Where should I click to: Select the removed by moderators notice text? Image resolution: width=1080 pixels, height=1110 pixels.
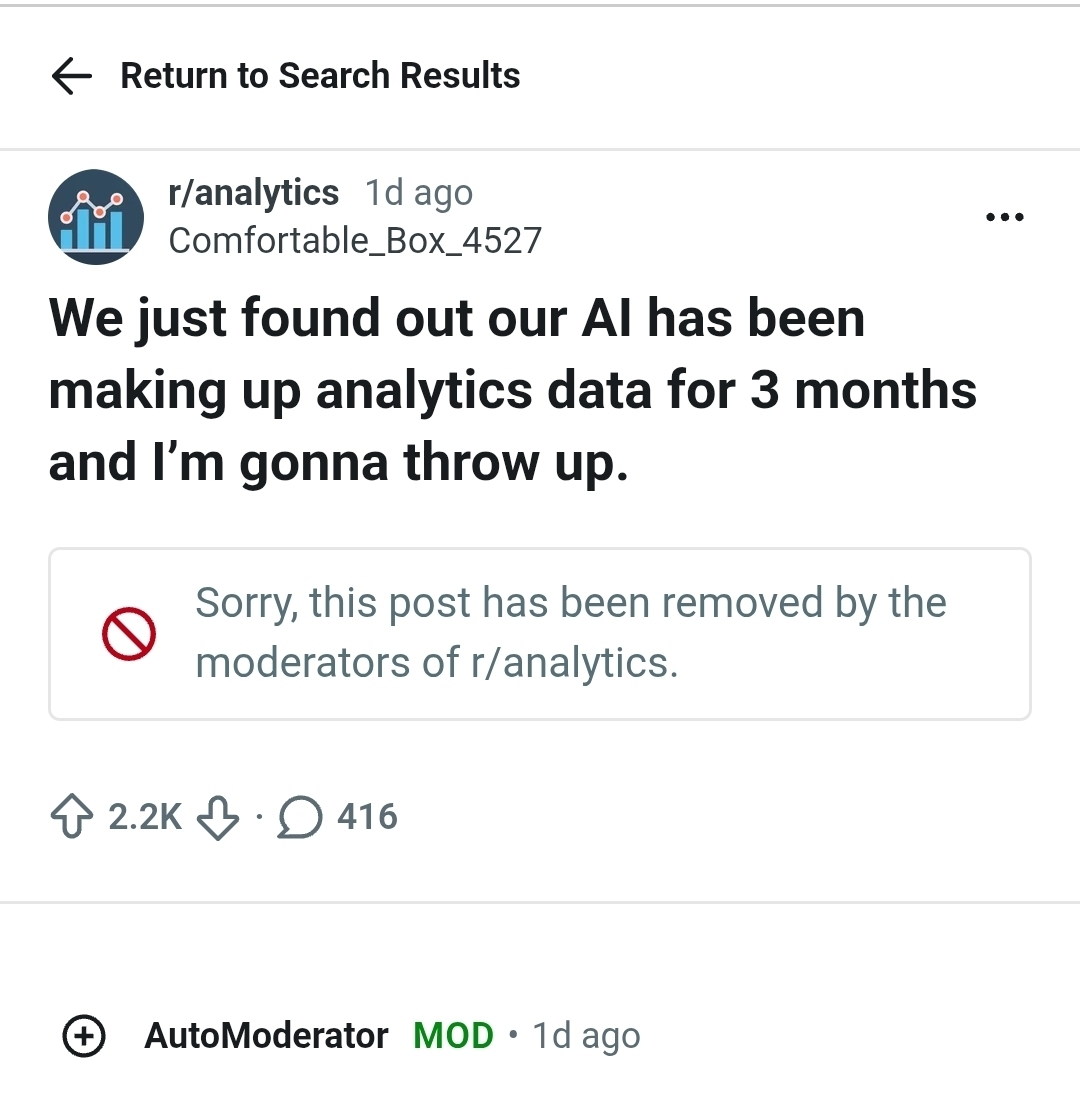[x=570, y=633]
